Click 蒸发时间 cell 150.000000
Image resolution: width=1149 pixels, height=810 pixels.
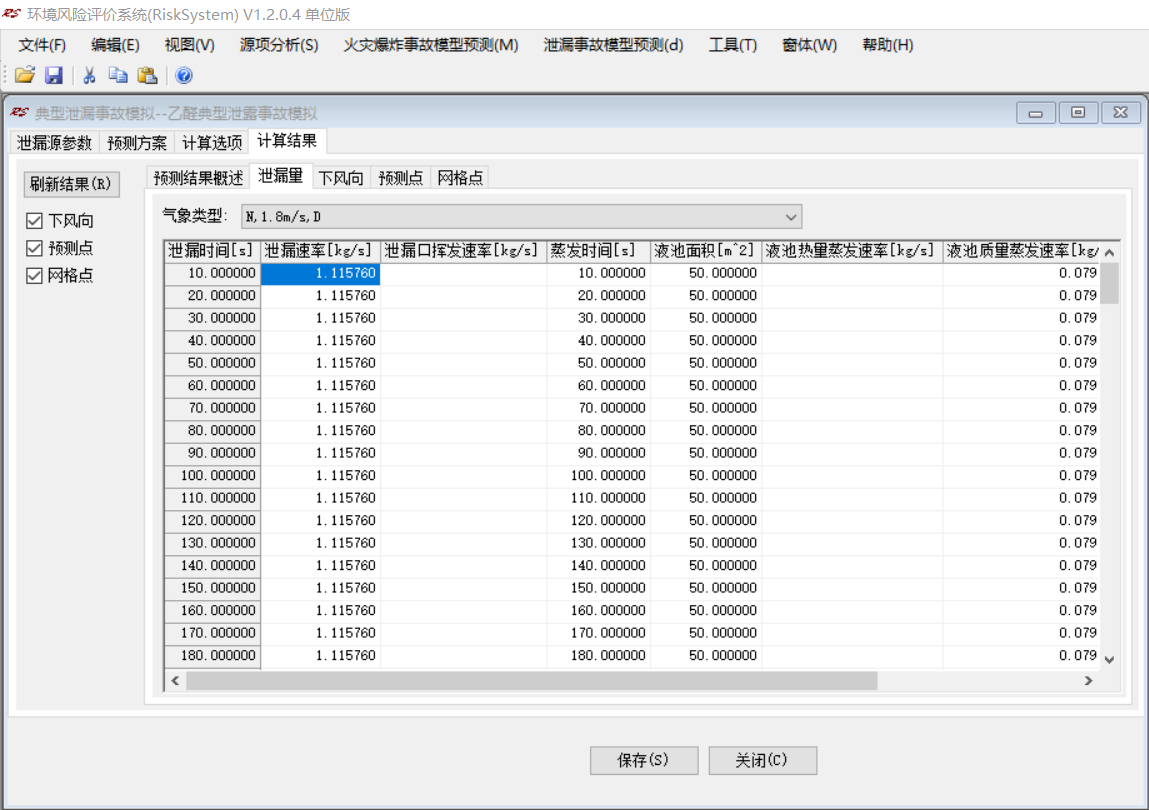598,588
